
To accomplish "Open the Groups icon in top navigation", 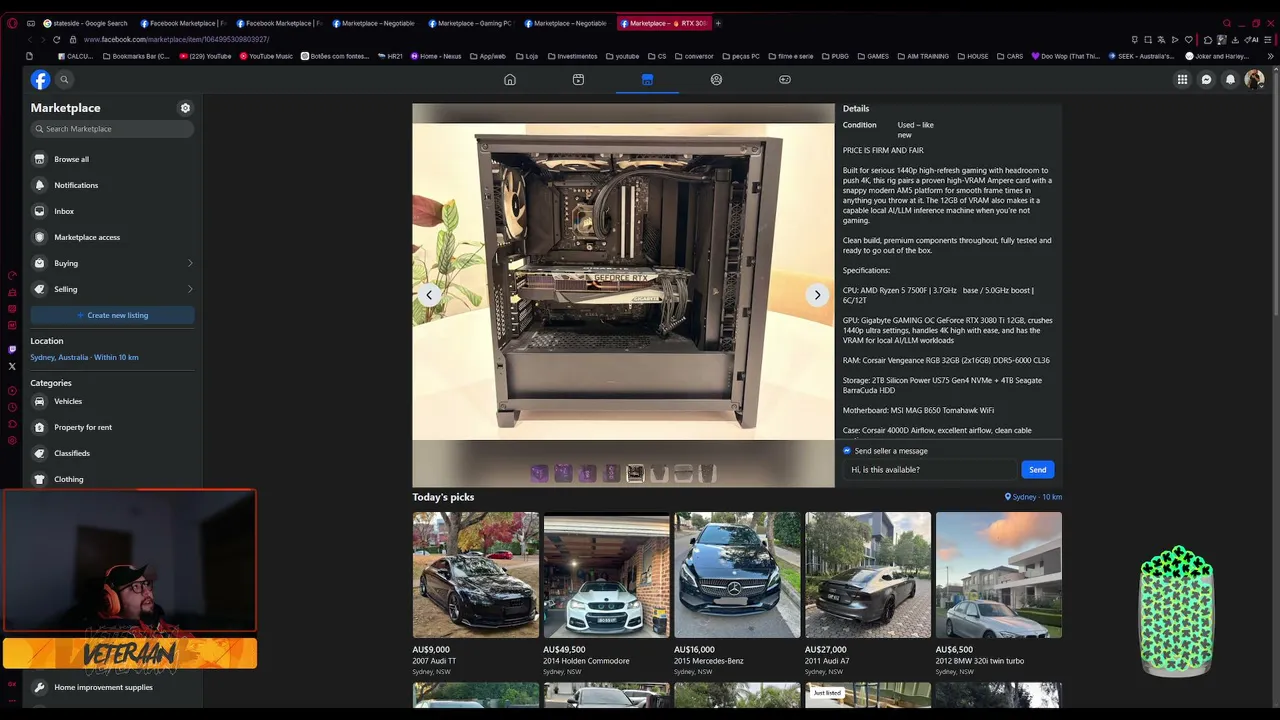I will 716,79.
